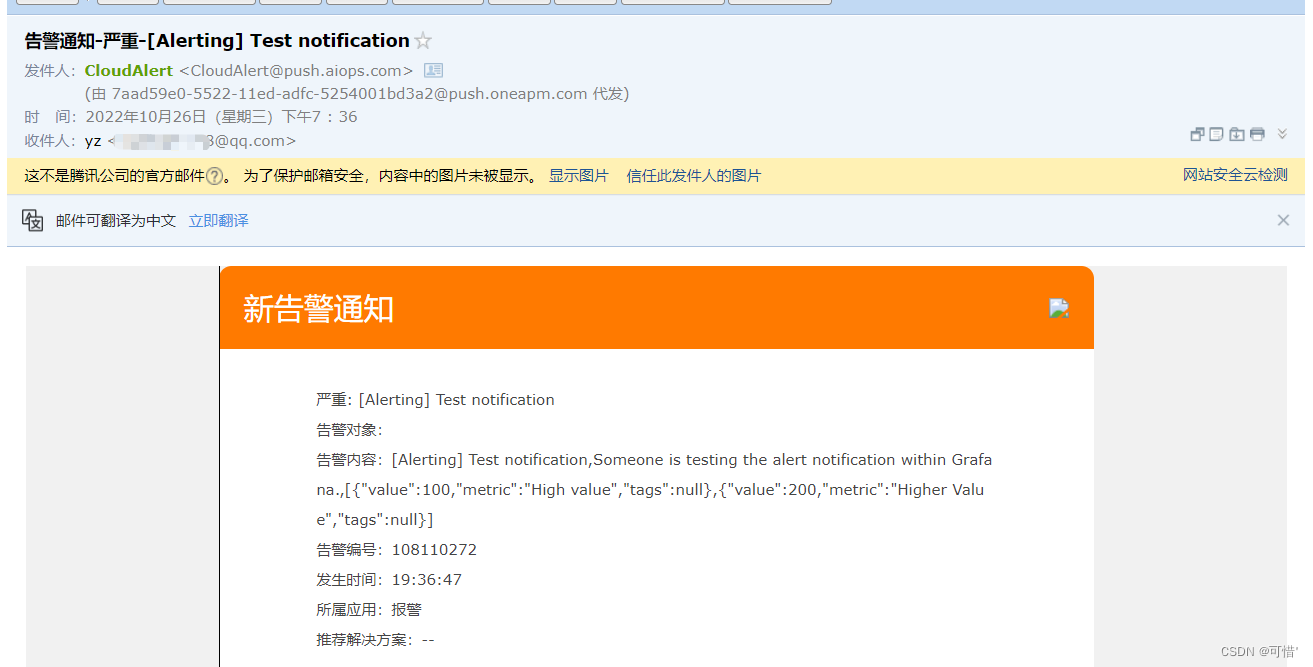Click the broken image in orange banner

(x=1059, y=308)
